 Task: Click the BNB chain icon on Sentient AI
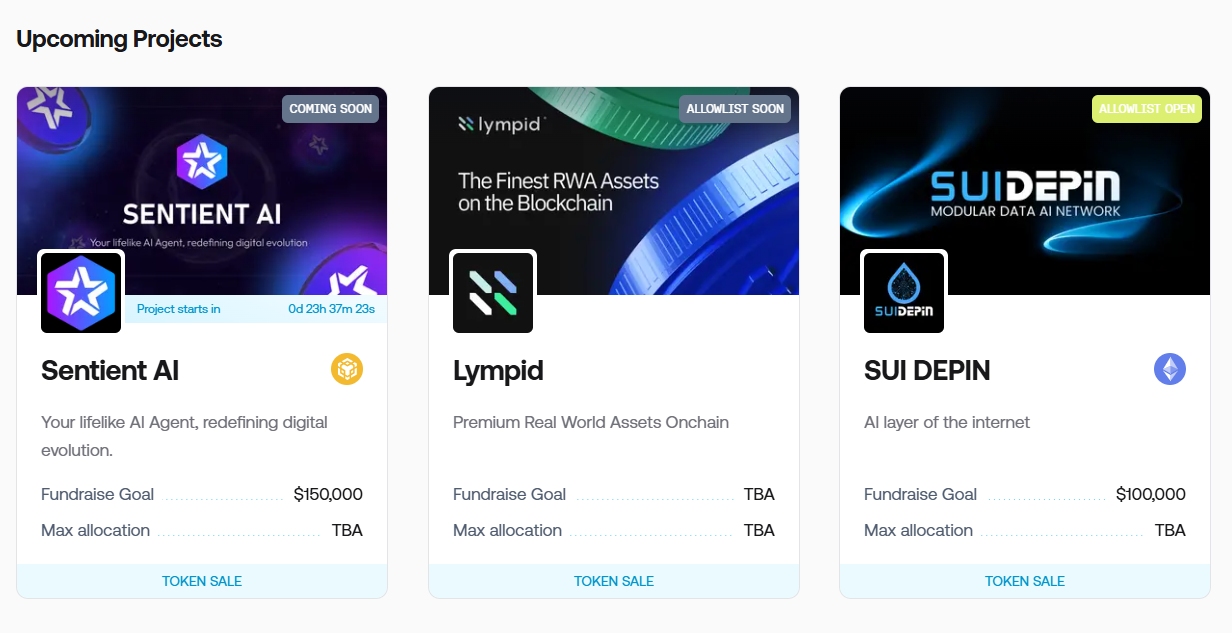[x=347, y=370]
